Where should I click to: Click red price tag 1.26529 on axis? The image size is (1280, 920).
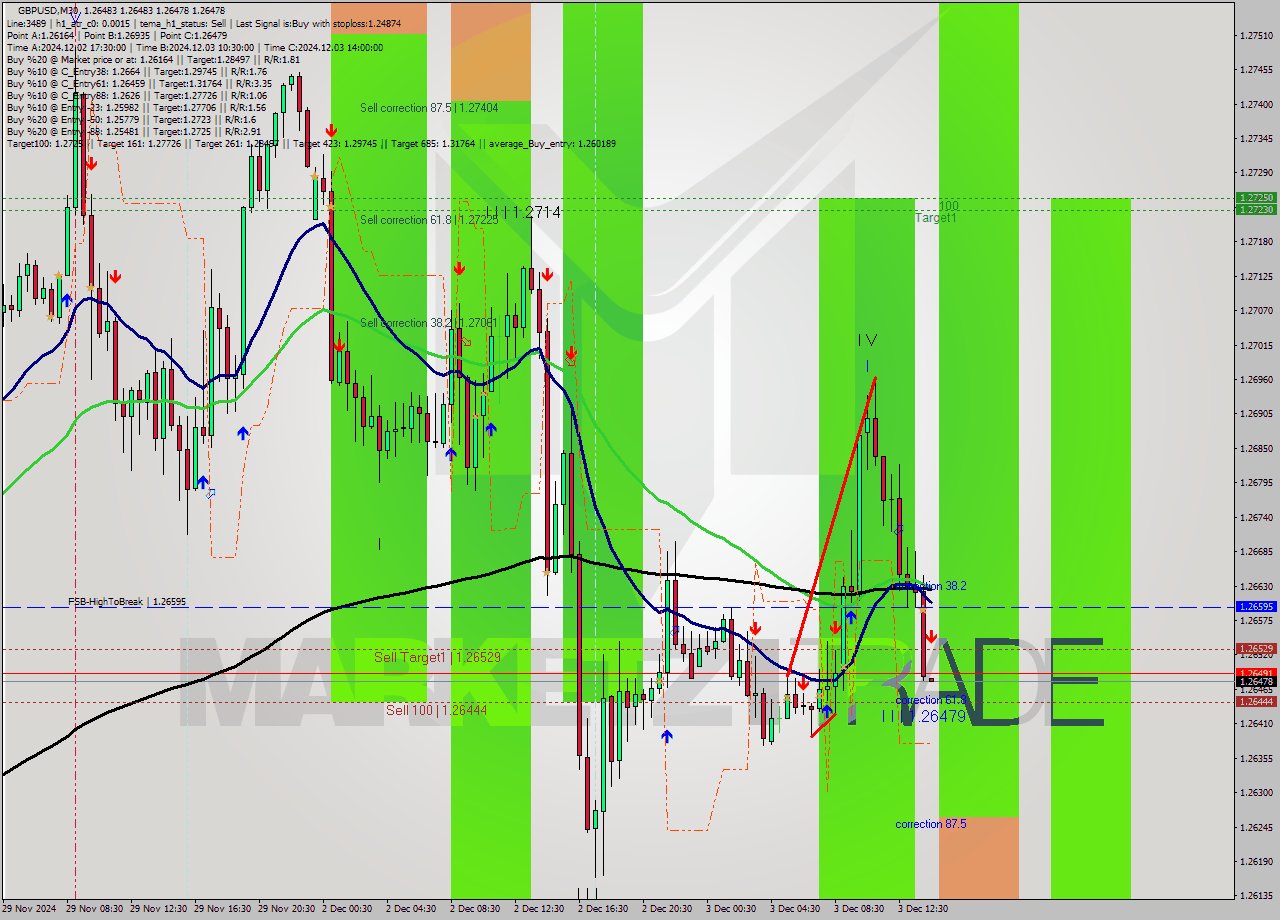click(x=1255, y=648)
